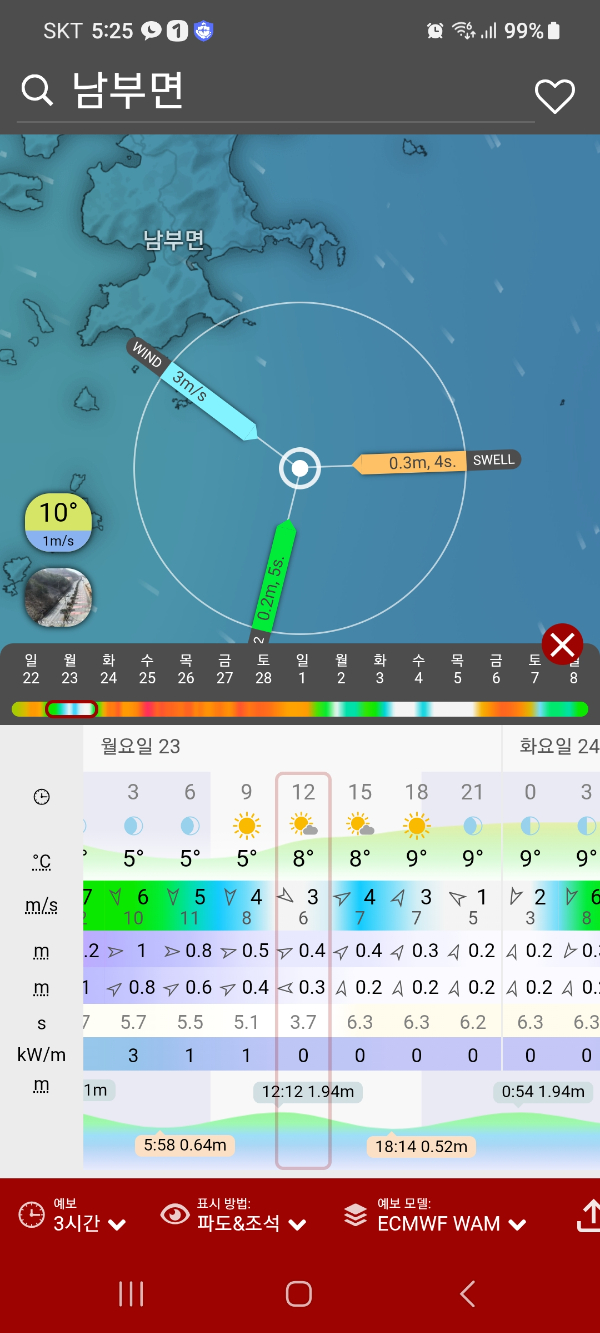Screen dimensions: 600x1333
Task: Open the webcam photo thumbnail
Action: (59, 598)
